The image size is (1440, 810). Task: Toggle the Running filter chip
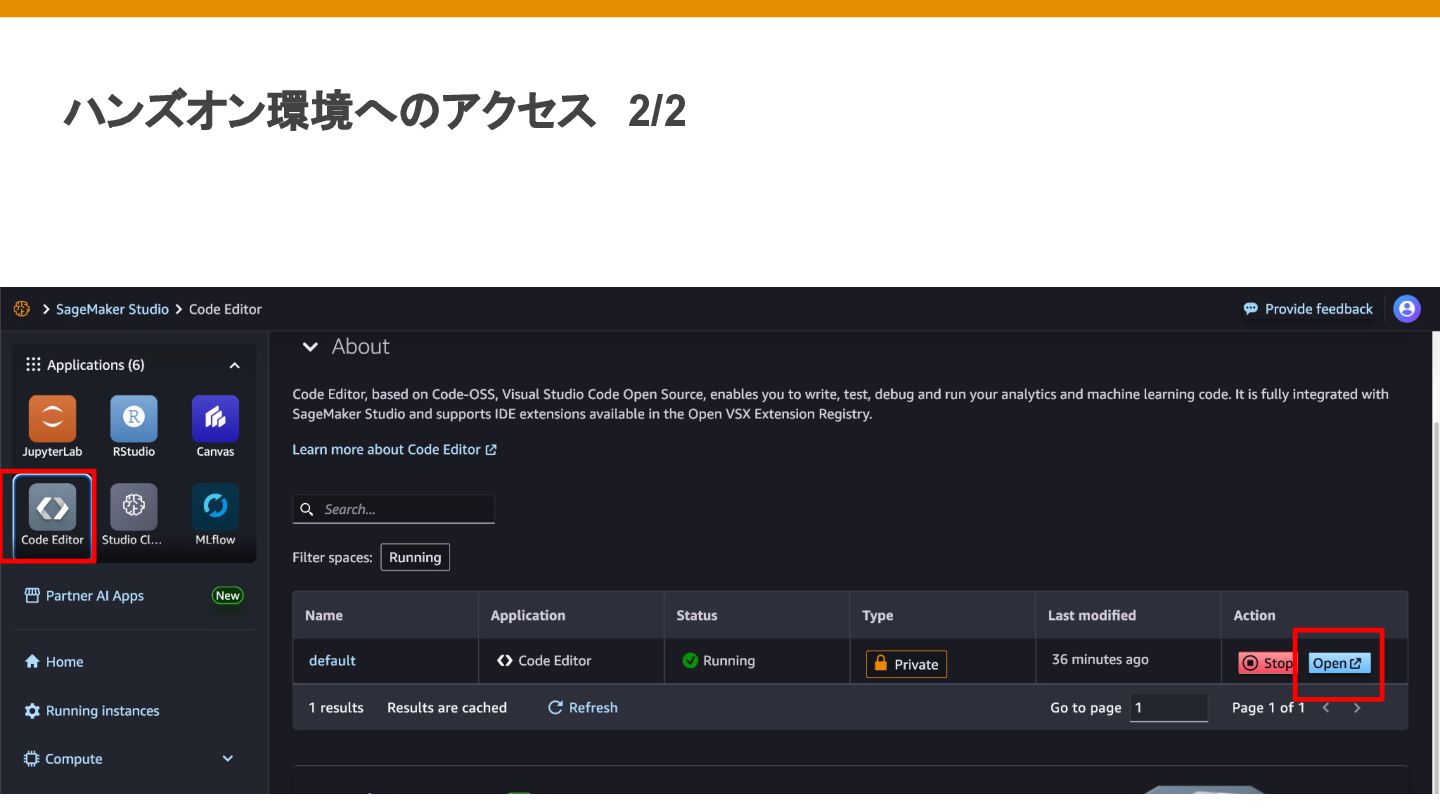click(x=415, y=557)
